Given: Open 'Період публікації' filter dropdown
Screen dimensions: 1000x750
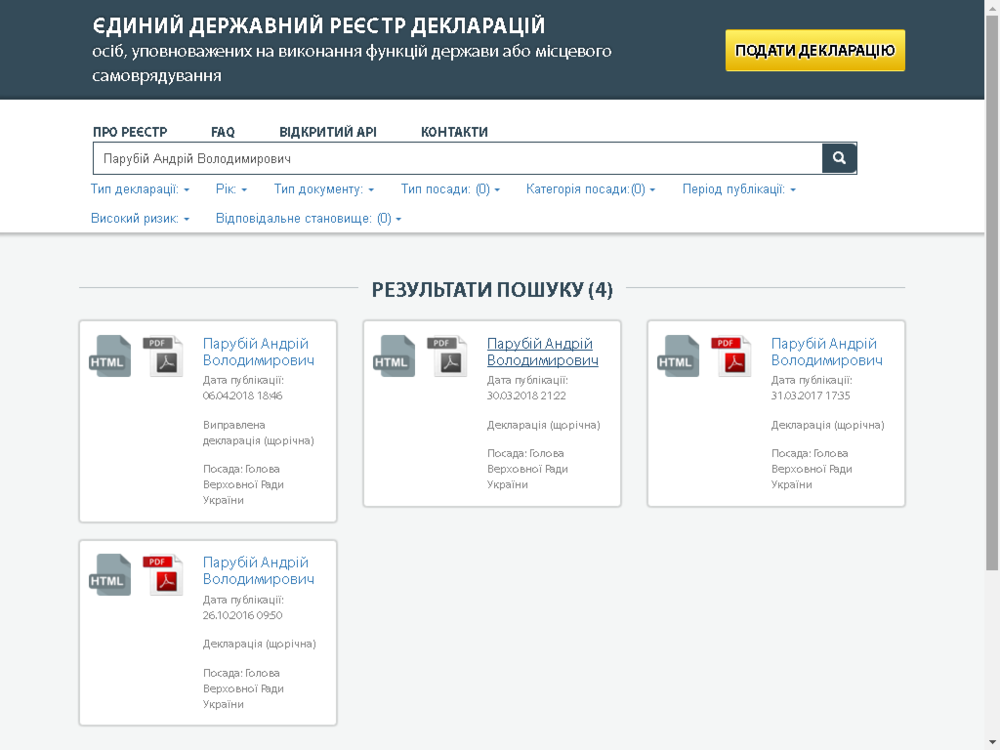Looking at the screenshot, I should tap(739, 189).
